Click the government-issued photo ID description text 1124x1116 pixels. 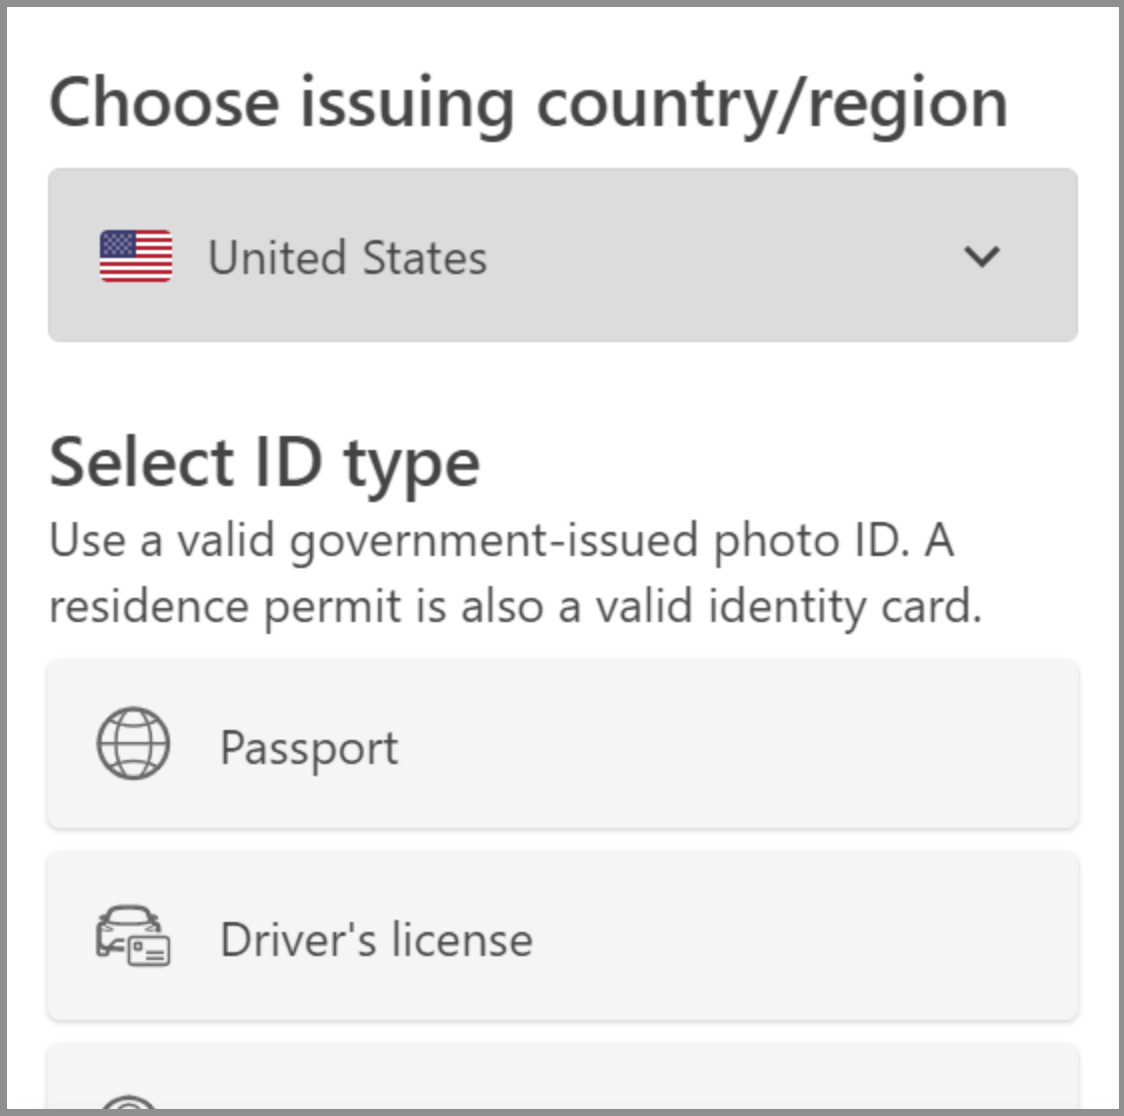click(x=500, y=541)
